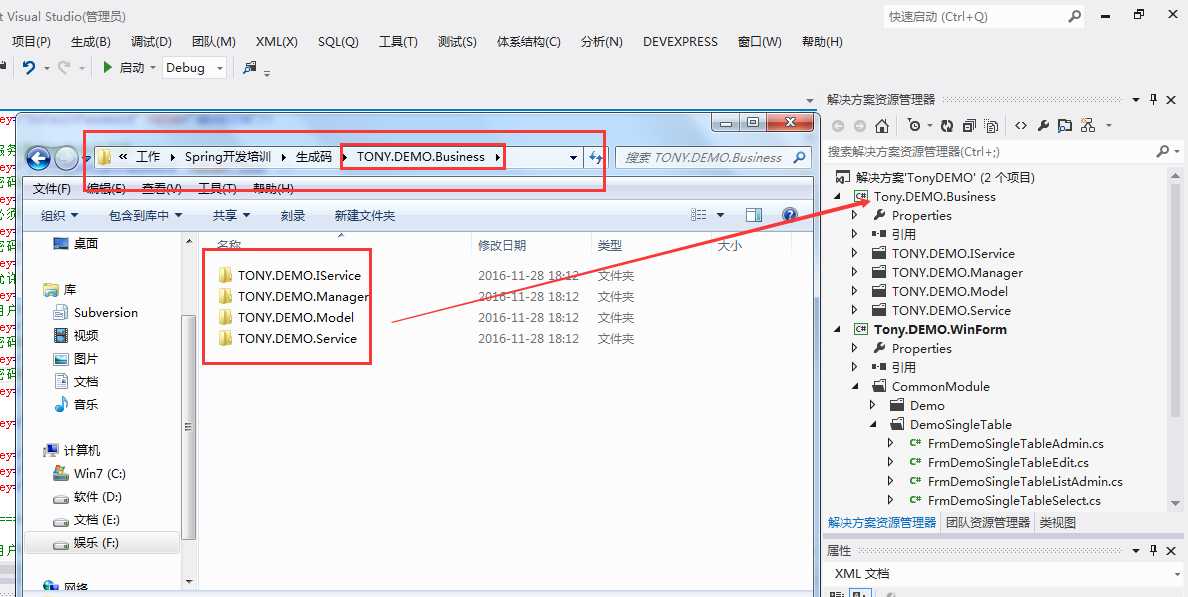1188x597 pixels.
Task: Collapse the Tony.DEMO.WinForm project node
Action: [x=838, y=330]
